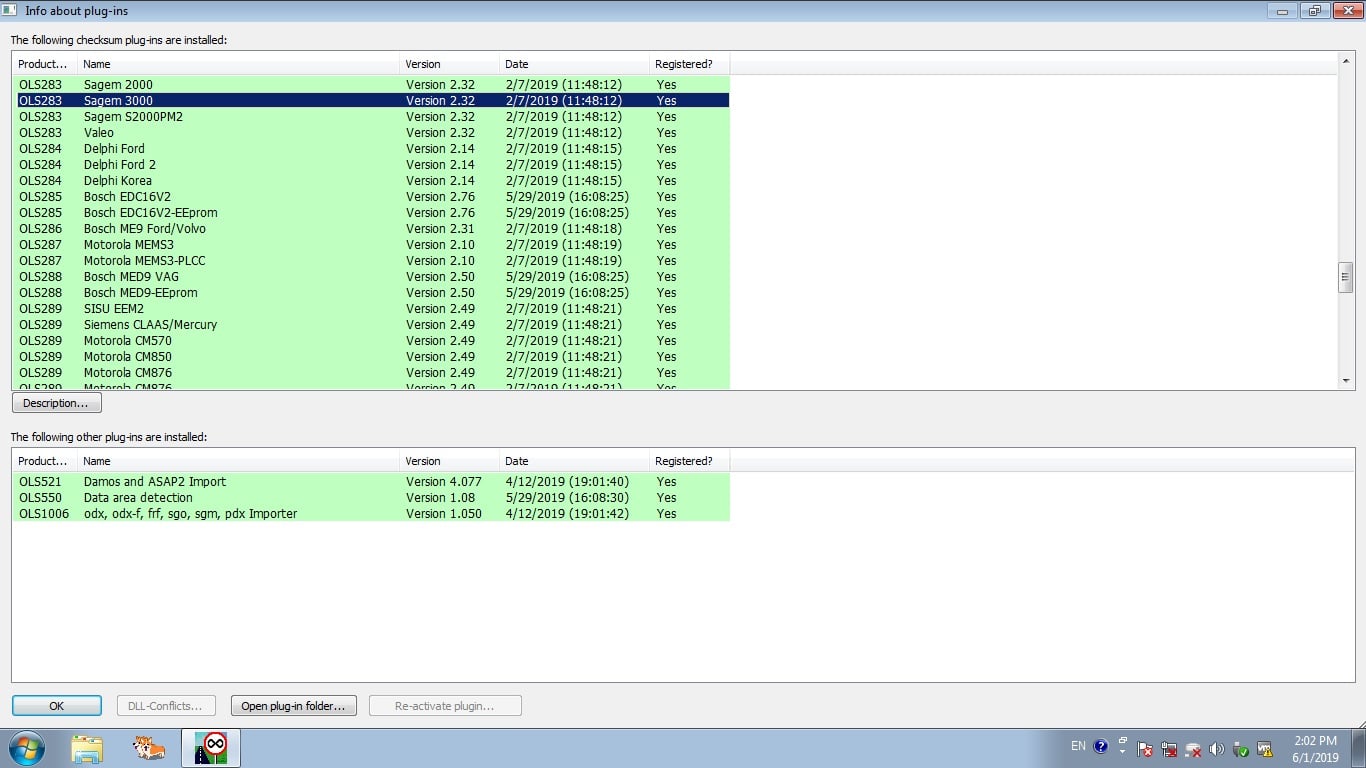Click the EN language indicator

tap(1078, 746)
